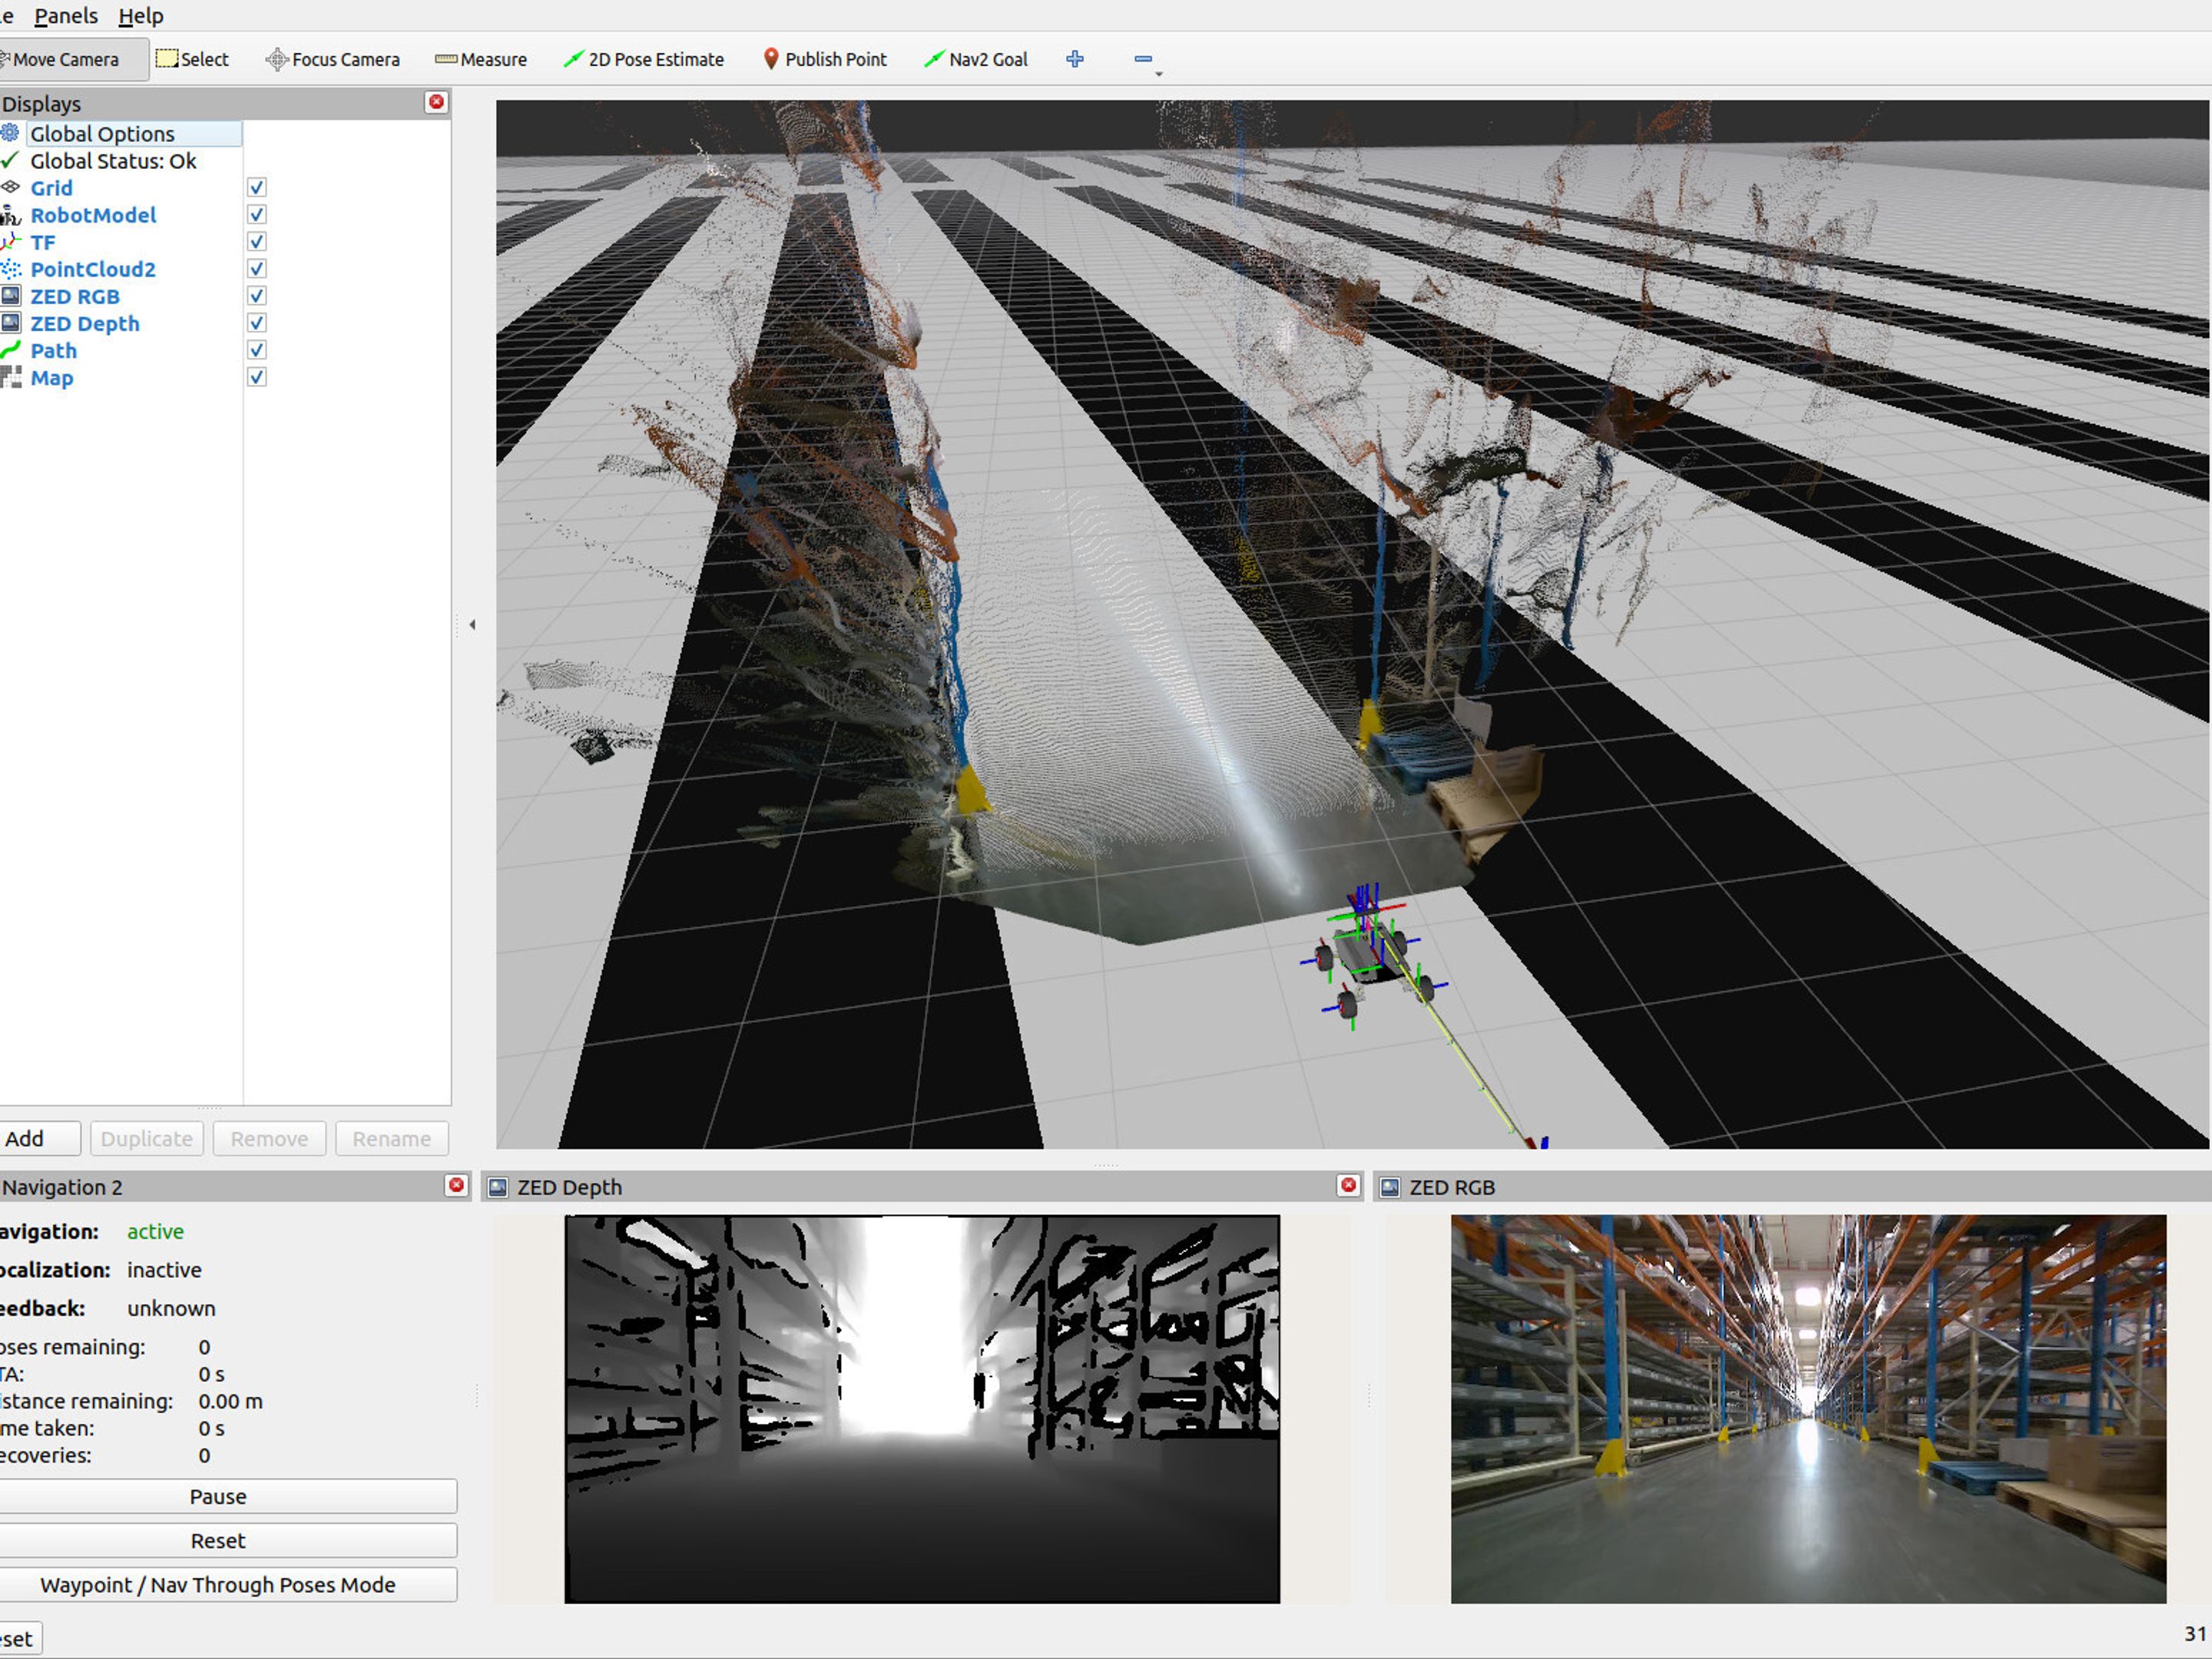Image resolution: width=2212 pixels, height=1659 pixels.
Task: Open the Panels menu
Action: point(66,16)
